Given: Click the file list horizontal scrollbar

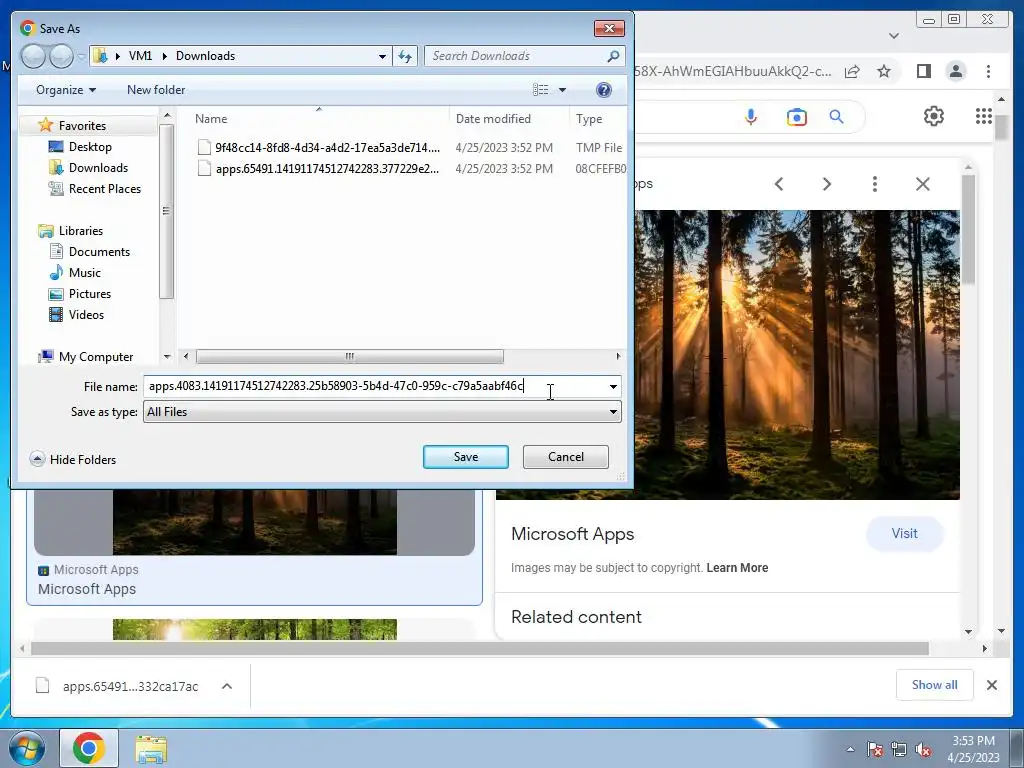Looking at the screenshot, I should pos(349,357).
